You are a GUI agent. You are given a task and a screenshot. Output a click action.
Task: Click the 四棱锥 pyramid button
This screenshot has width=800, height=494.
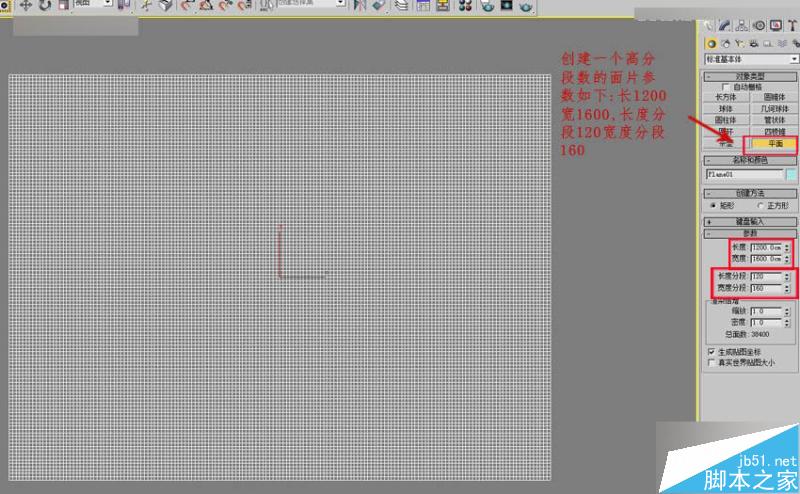[774, 132]
